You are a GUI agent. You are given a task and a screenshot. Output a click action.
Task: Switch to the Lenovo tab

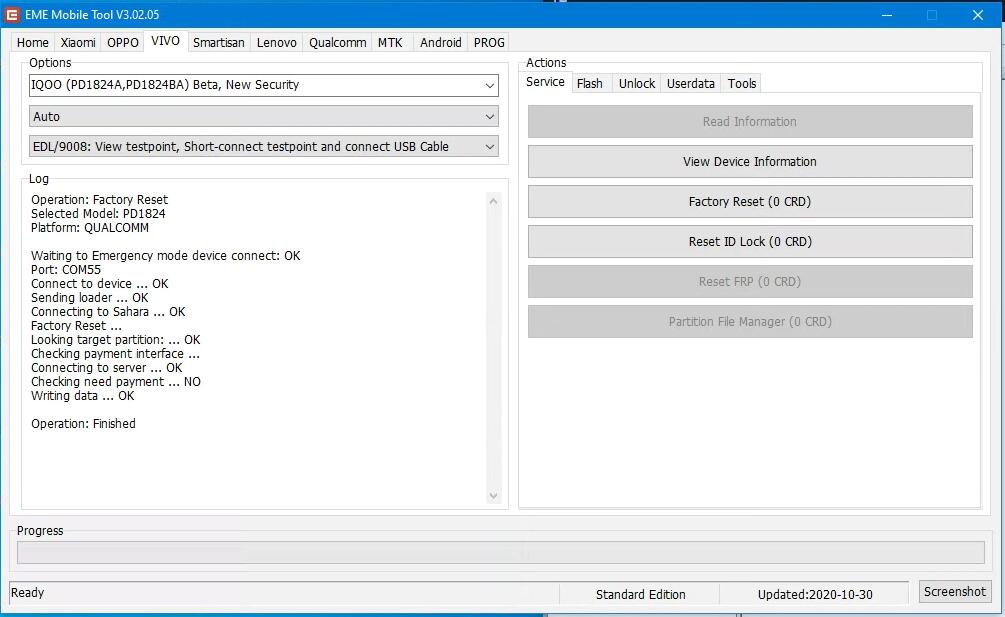(276, 42)
